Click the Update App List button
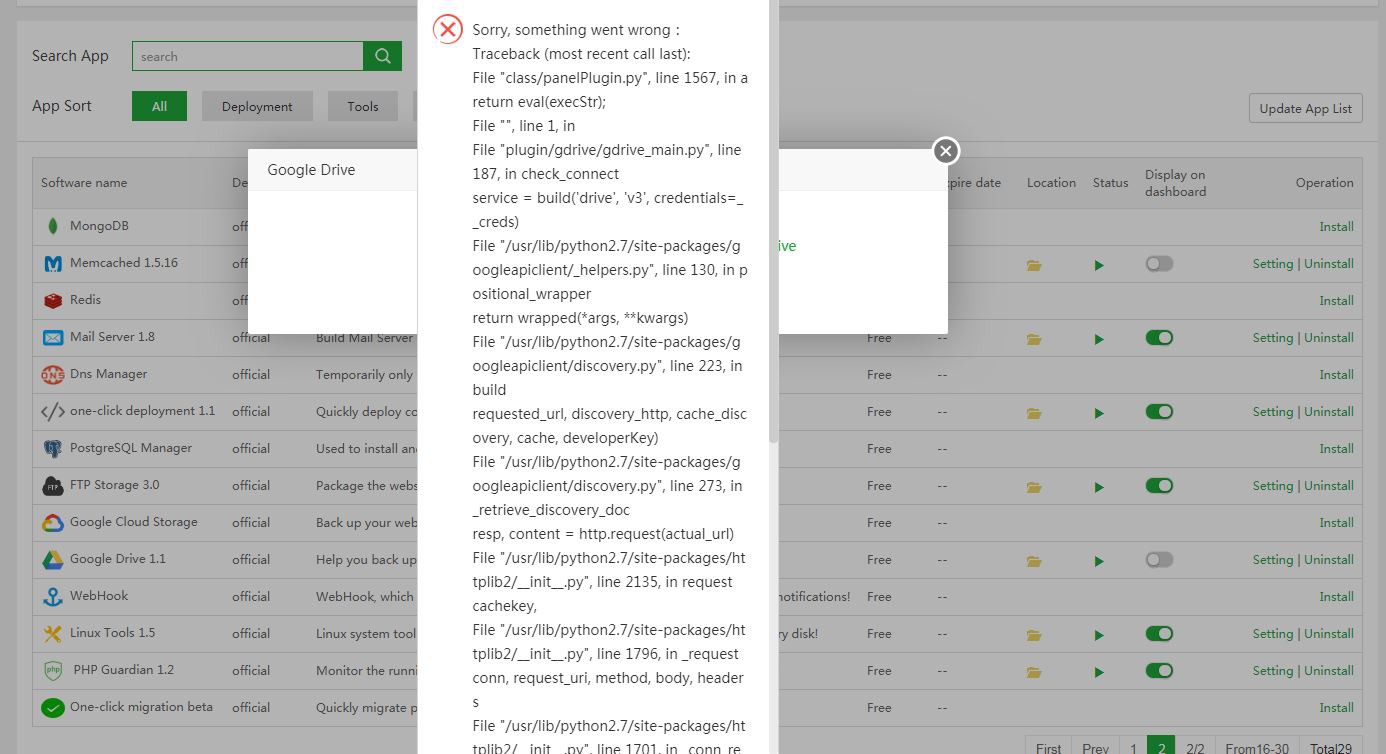 [1305, 108]
